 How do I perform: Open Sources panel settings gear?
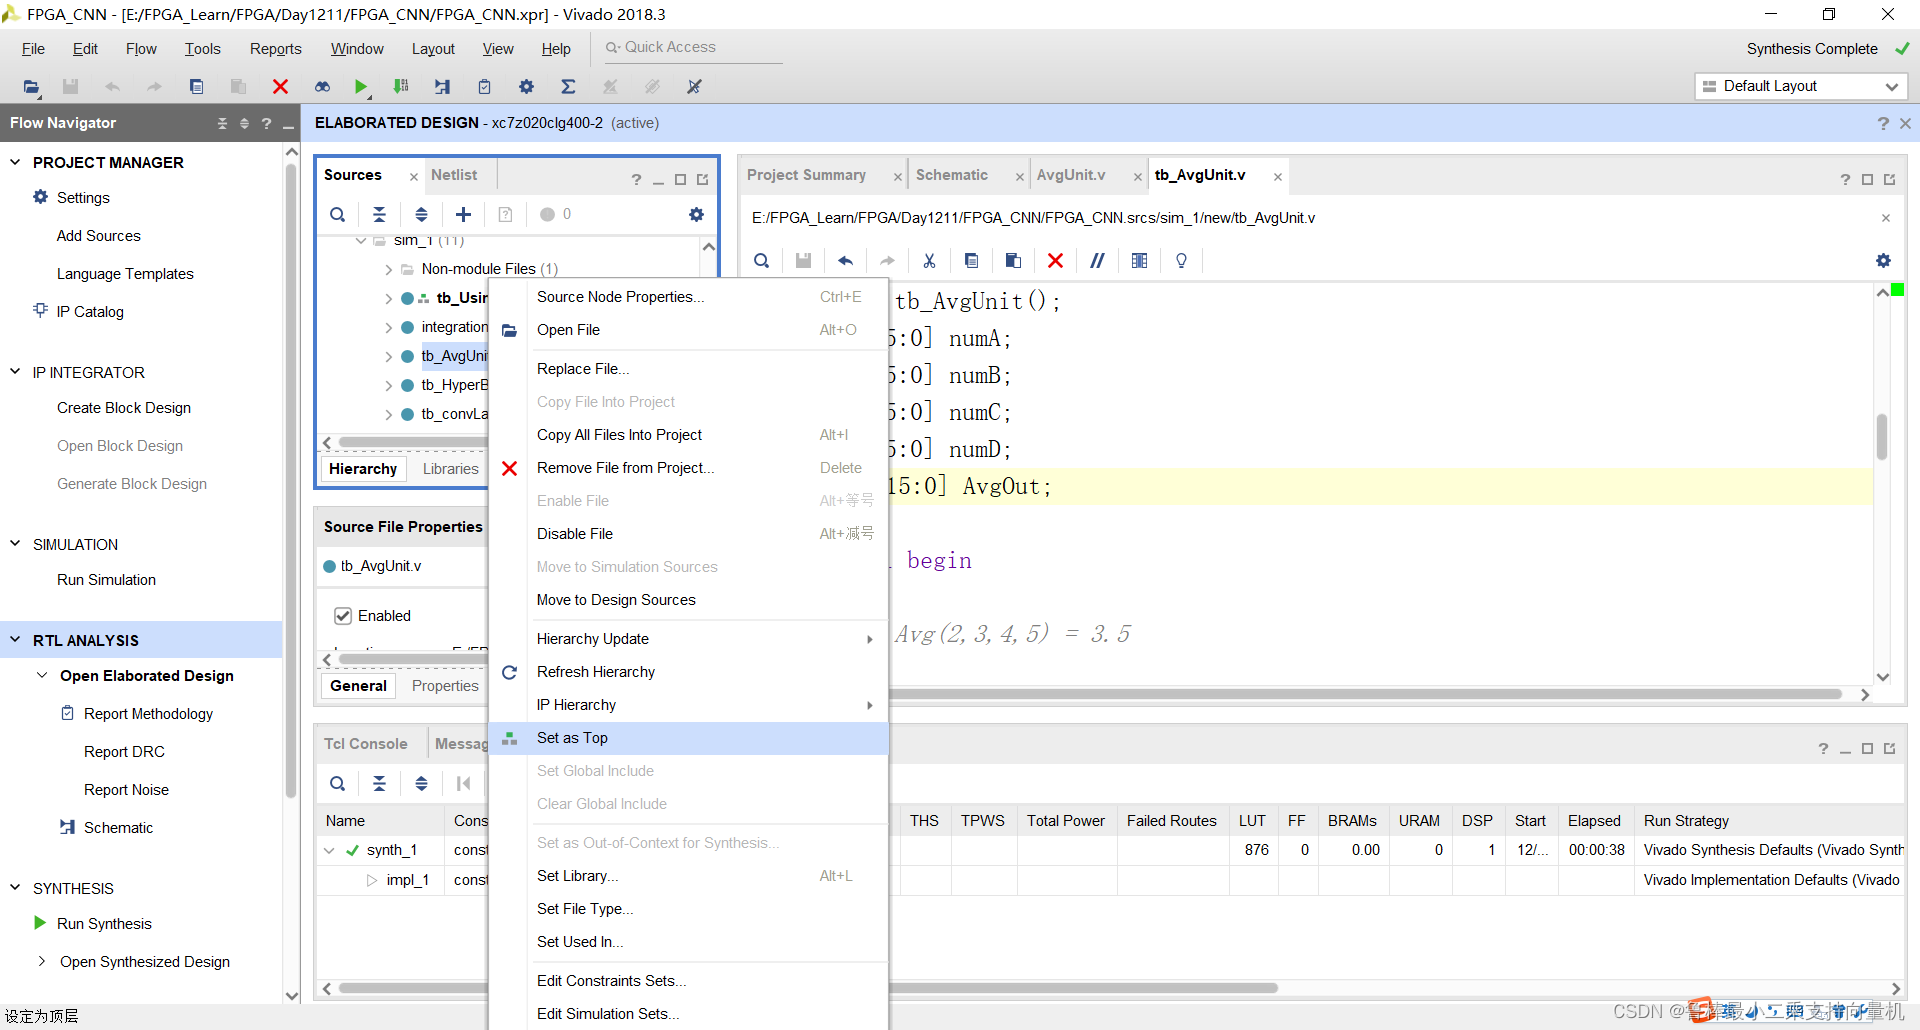tap(696, 214)
